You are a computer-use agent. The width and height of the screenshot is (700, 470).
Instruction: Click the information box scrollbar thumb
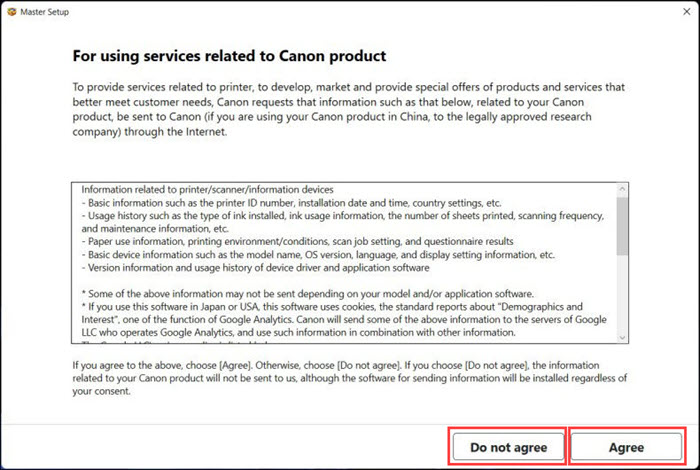coord(622,226)
